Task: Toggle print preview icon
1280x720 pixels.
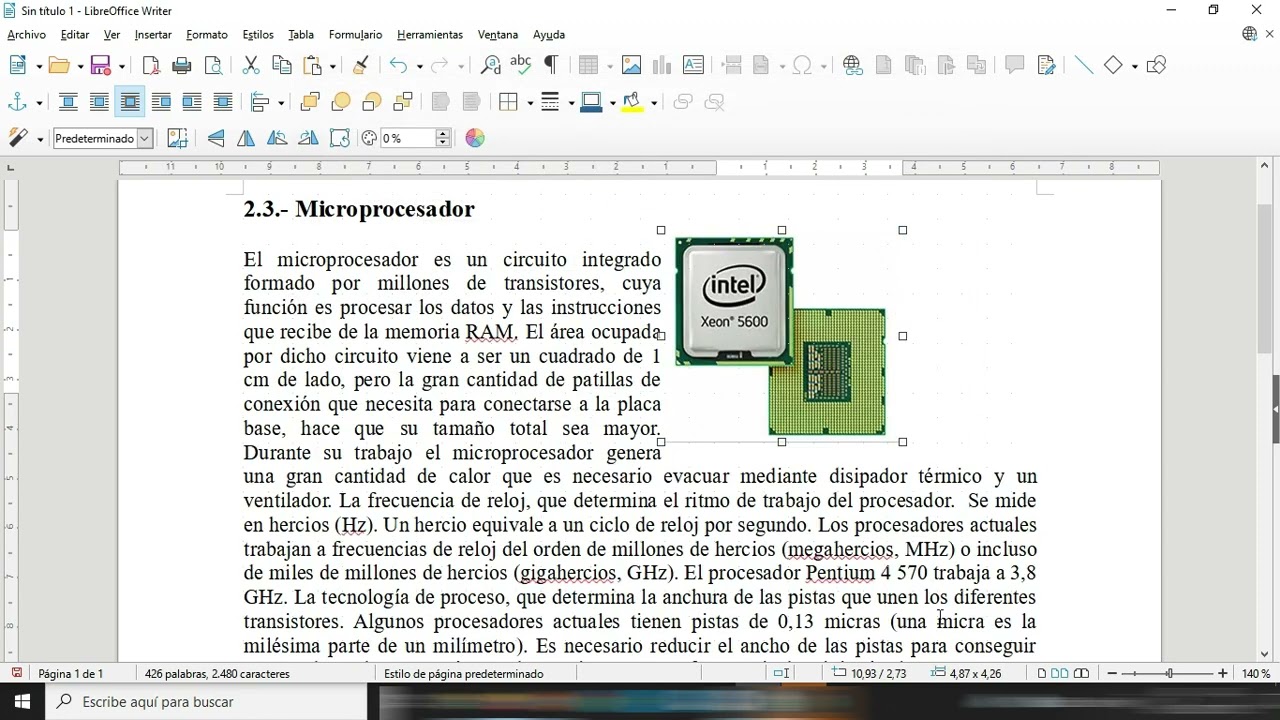Action: click(213, 65)
